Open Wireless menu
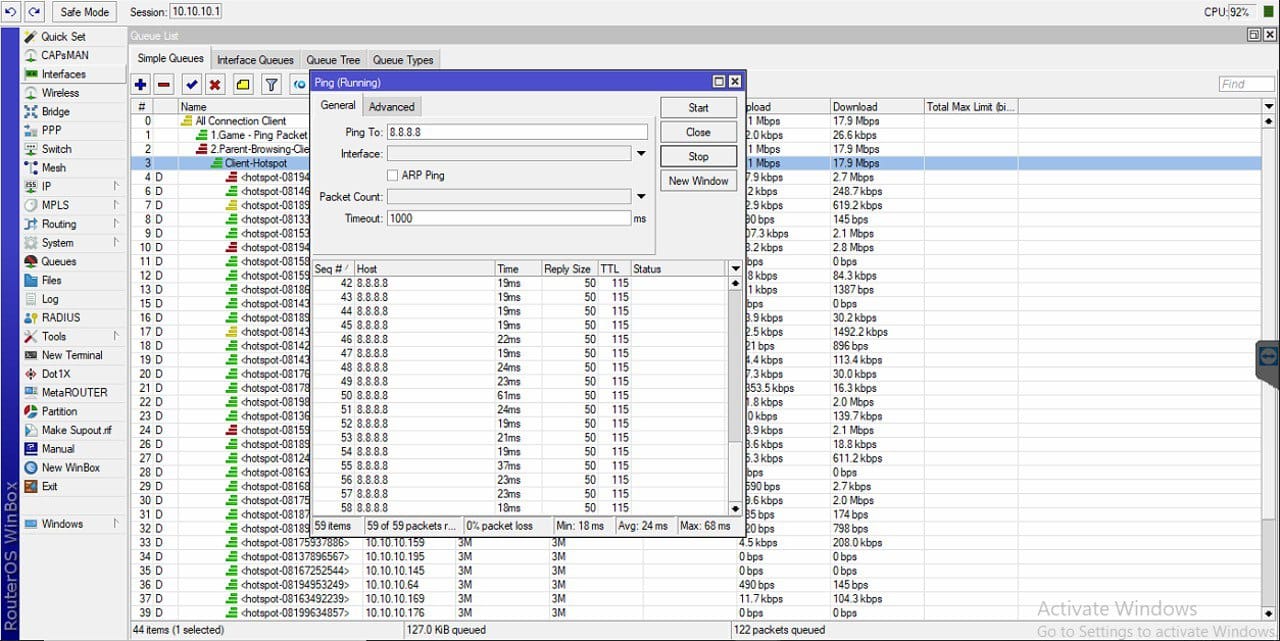 click(x=60, y=93)
